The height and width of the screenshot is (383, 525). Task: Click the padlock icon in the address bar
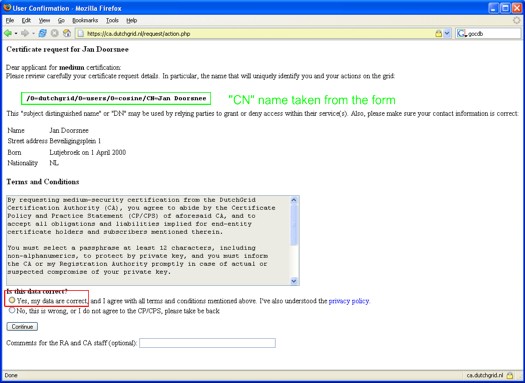pos(438,33)
